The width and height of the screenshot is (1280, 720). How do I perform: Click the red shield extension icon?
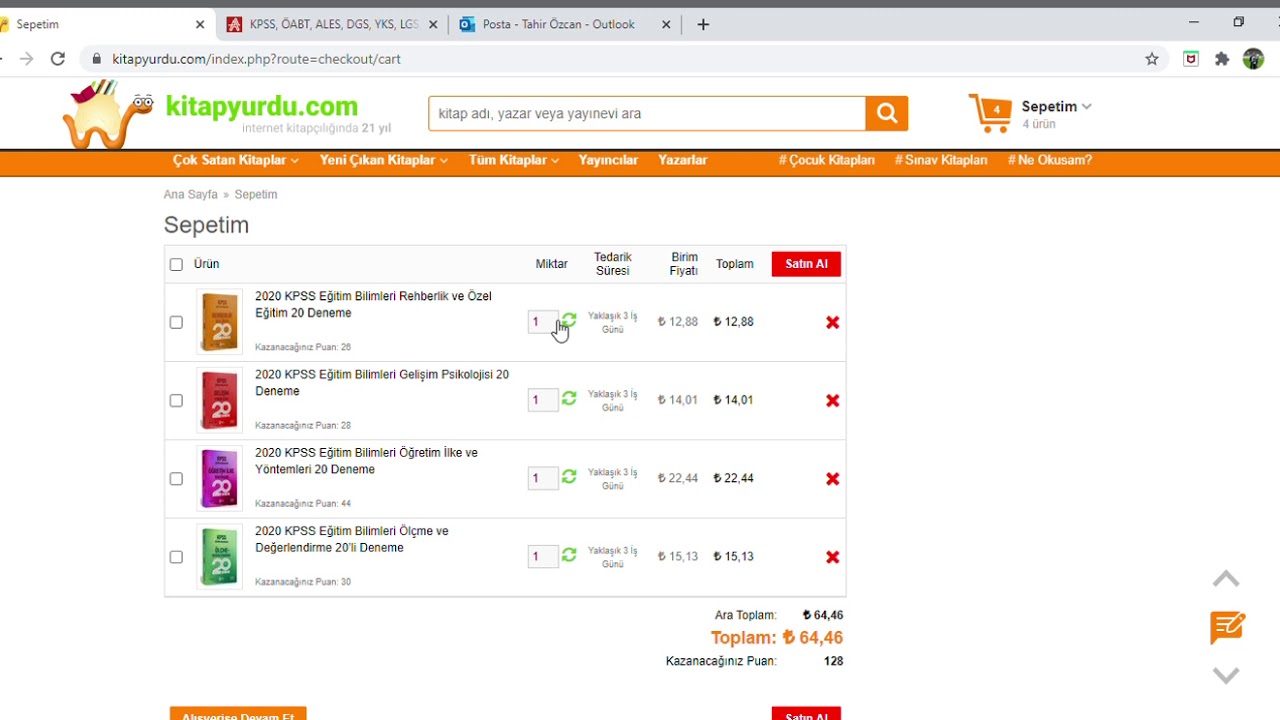pyautogui.click(x=1191, y=59)
